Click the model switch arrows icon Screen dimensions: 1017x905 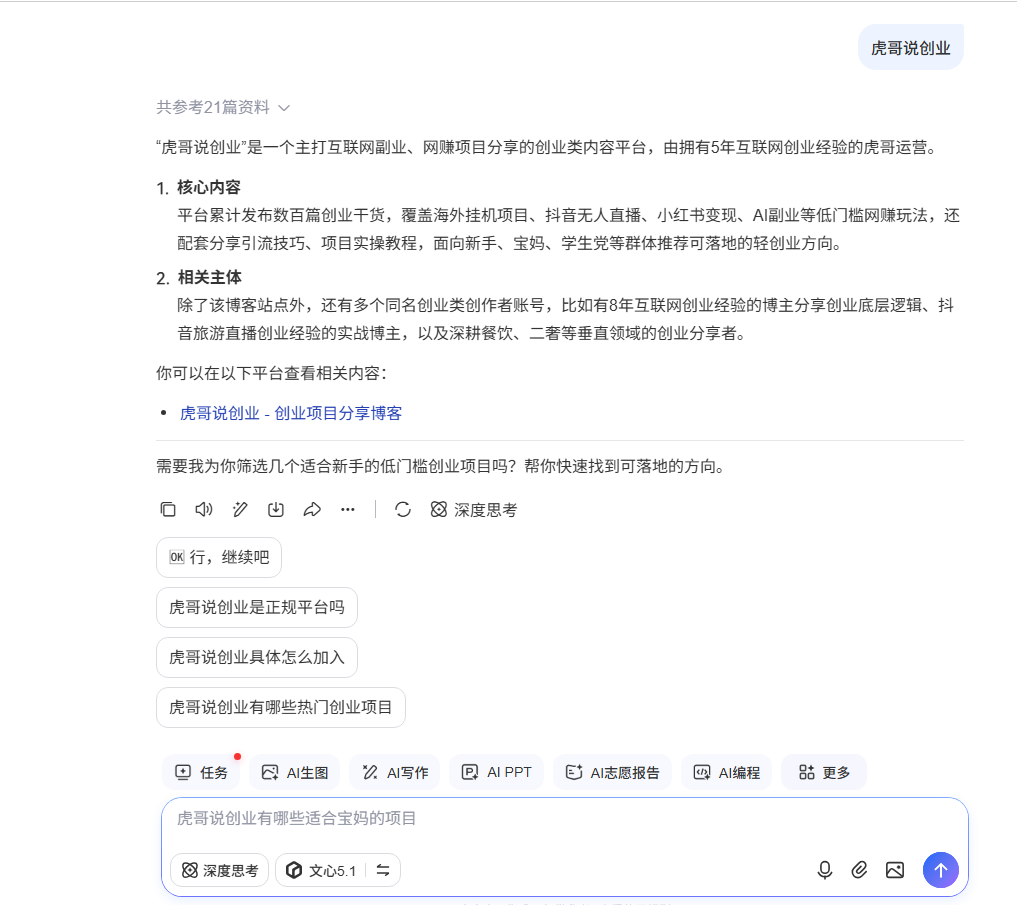(x=383, y=870)
